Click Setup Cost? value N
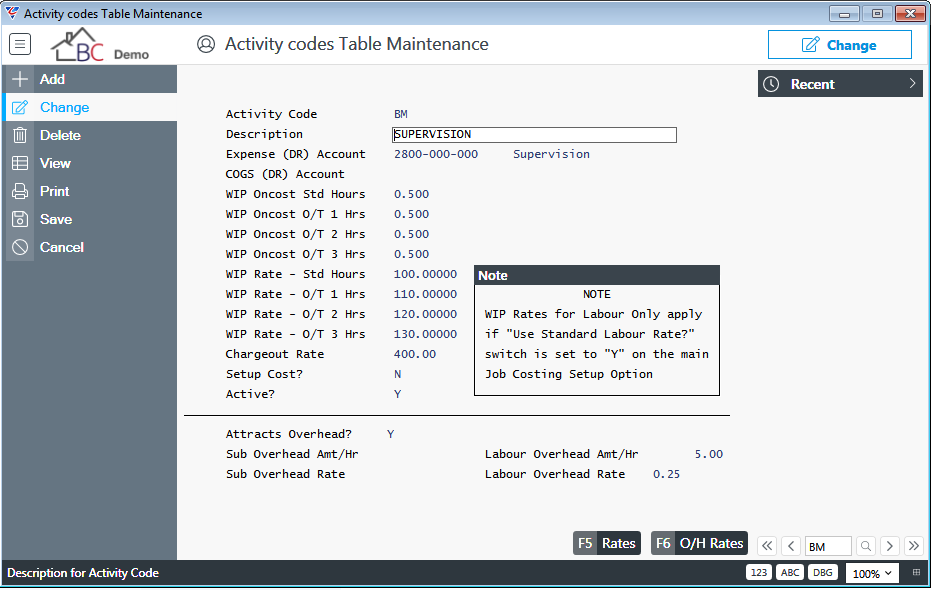 [x=398, y=374]
